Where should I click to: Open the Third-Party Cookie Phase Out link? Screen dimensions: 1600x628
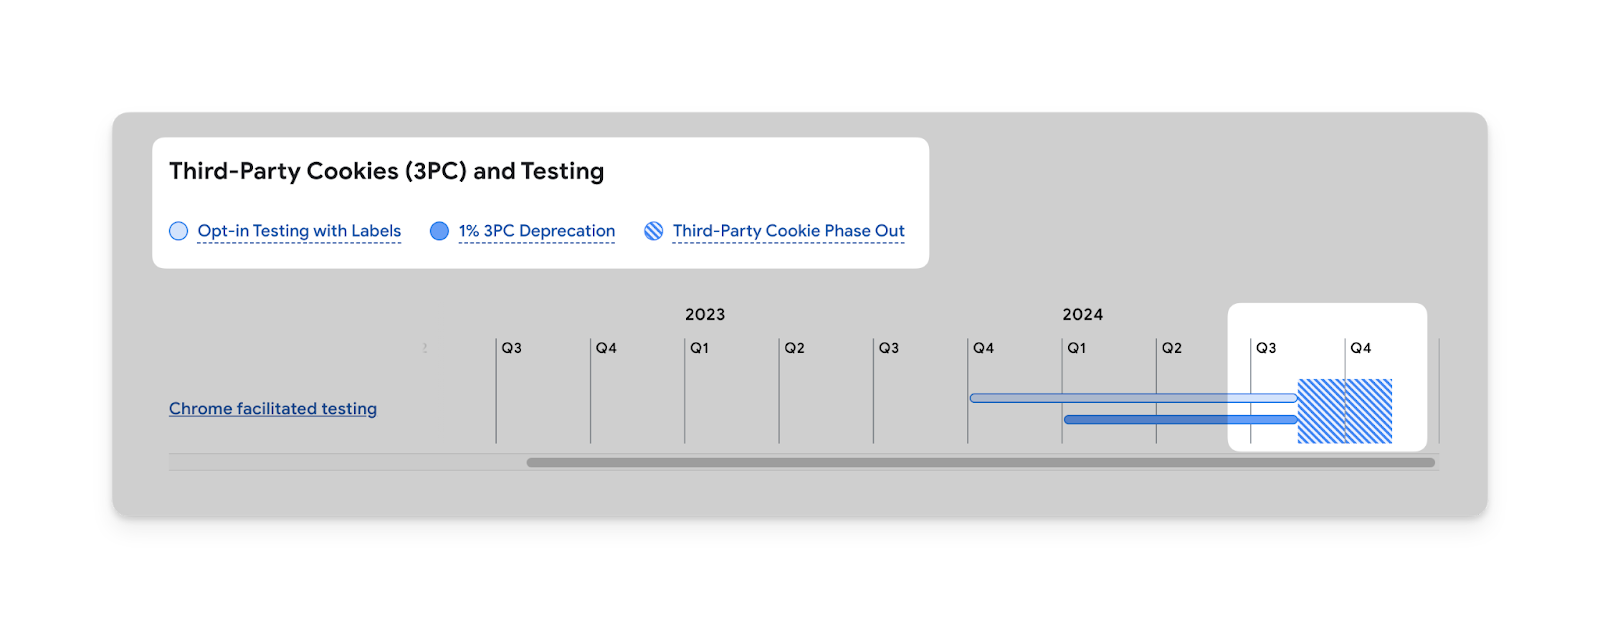789,231
